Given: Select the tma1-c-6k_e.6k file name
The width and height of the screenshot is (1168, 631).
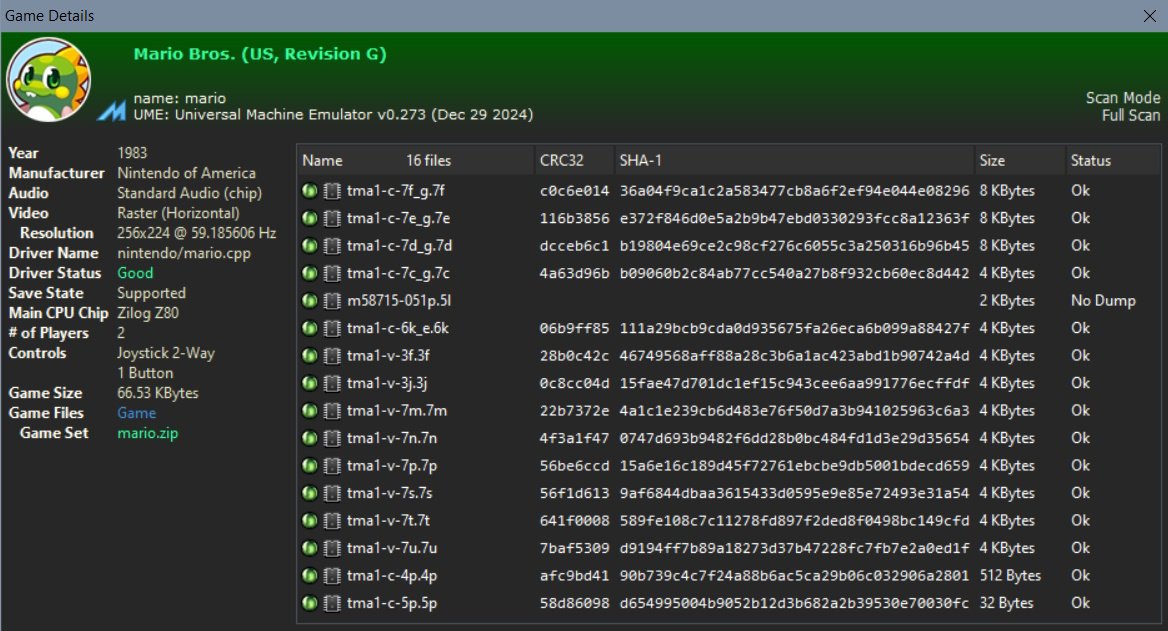Looking at the screenshot, I should 398,329.
